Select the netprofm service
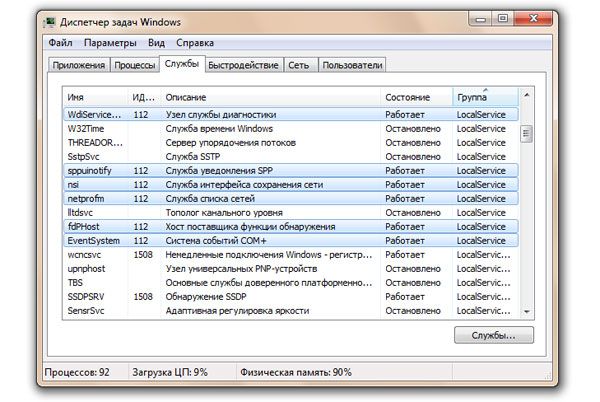 tap(291, 199)
